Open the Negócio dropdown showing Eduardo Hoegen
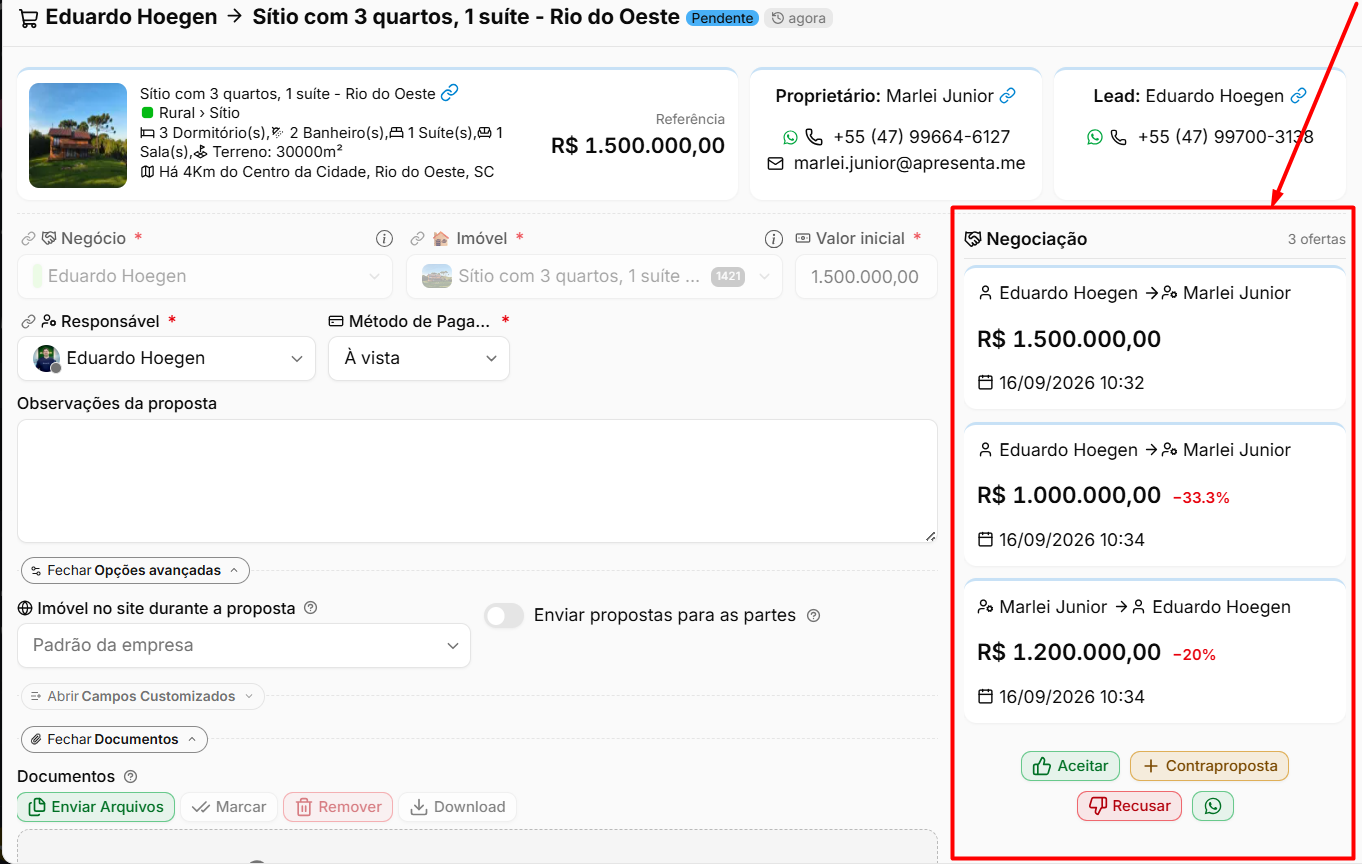Image resolution: width=1362 pixels, height=864 pixels. (205, 276)
